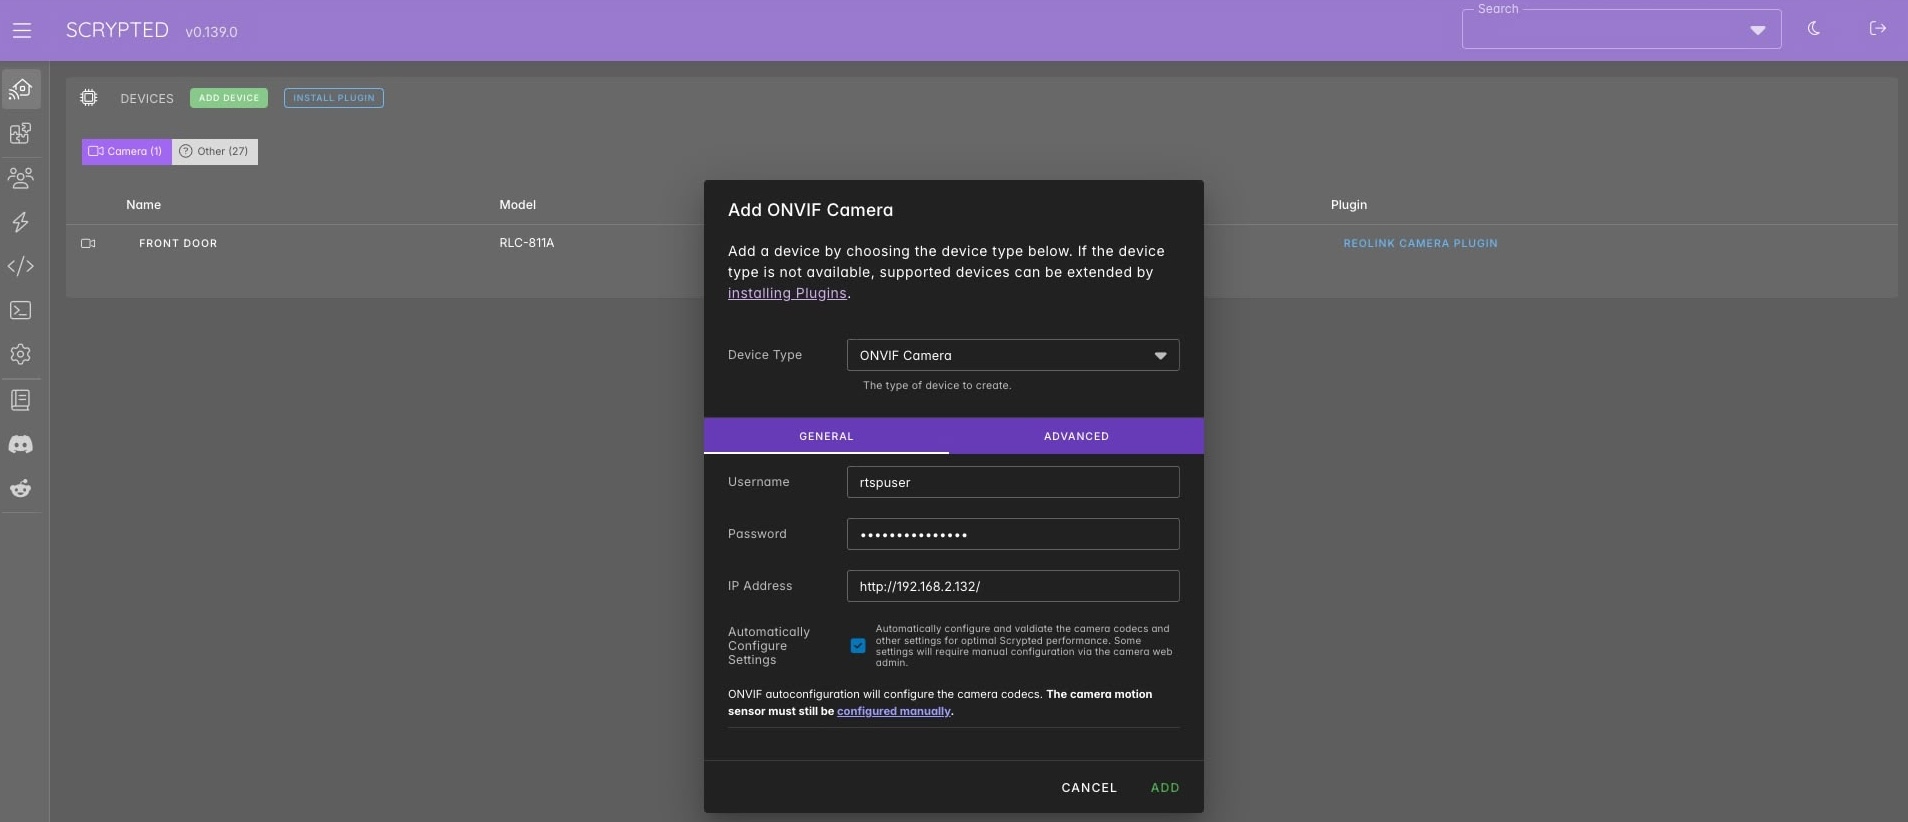Open the Scripts code brackets icon
Screen dimensions: 1908x822
pyautogui.click(x=21, y=266)
